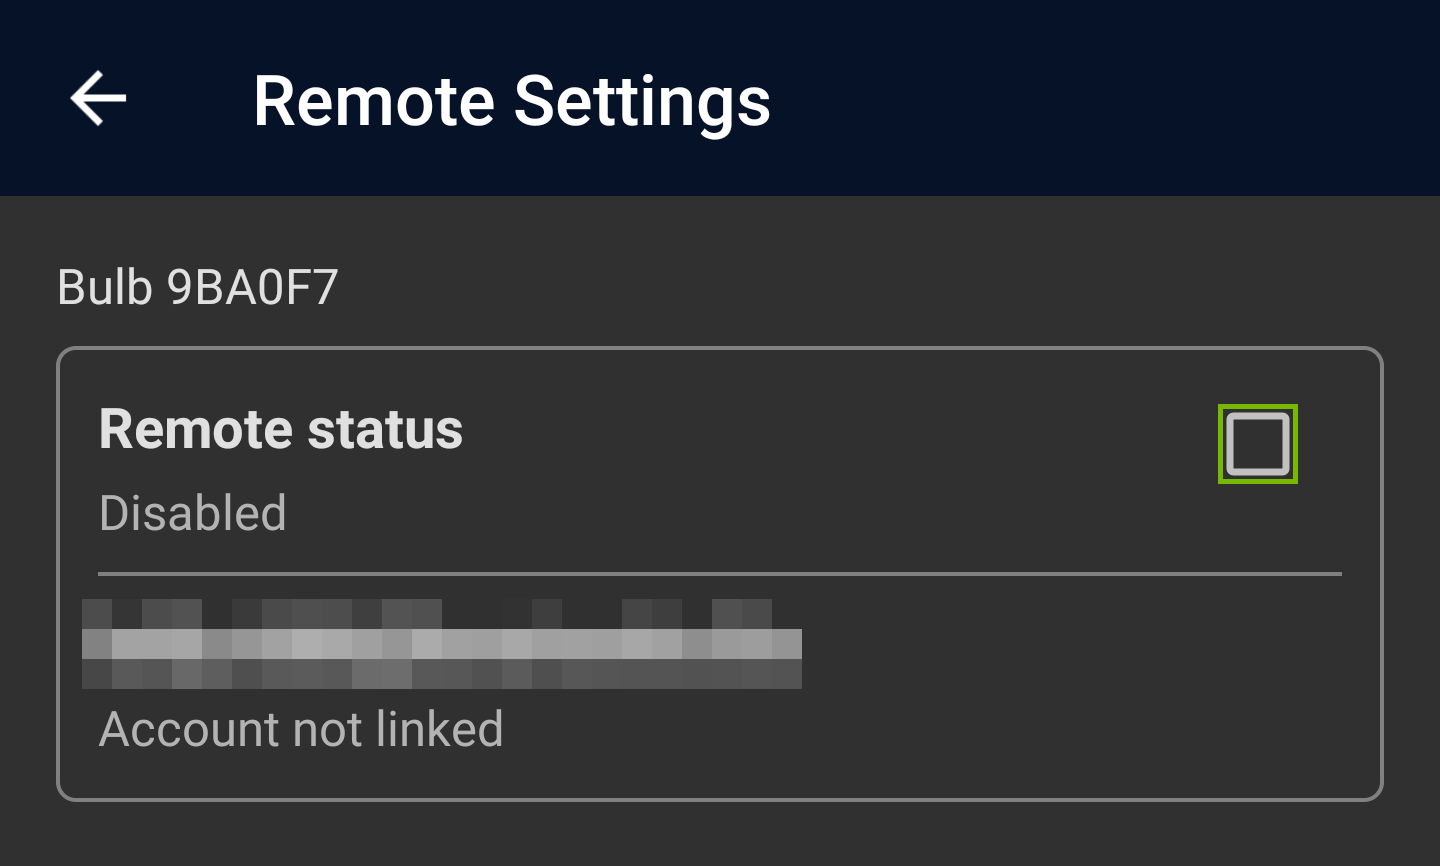Click the Remote Settings title
This screenshot has height=866, width=1440.
[513, 98]
